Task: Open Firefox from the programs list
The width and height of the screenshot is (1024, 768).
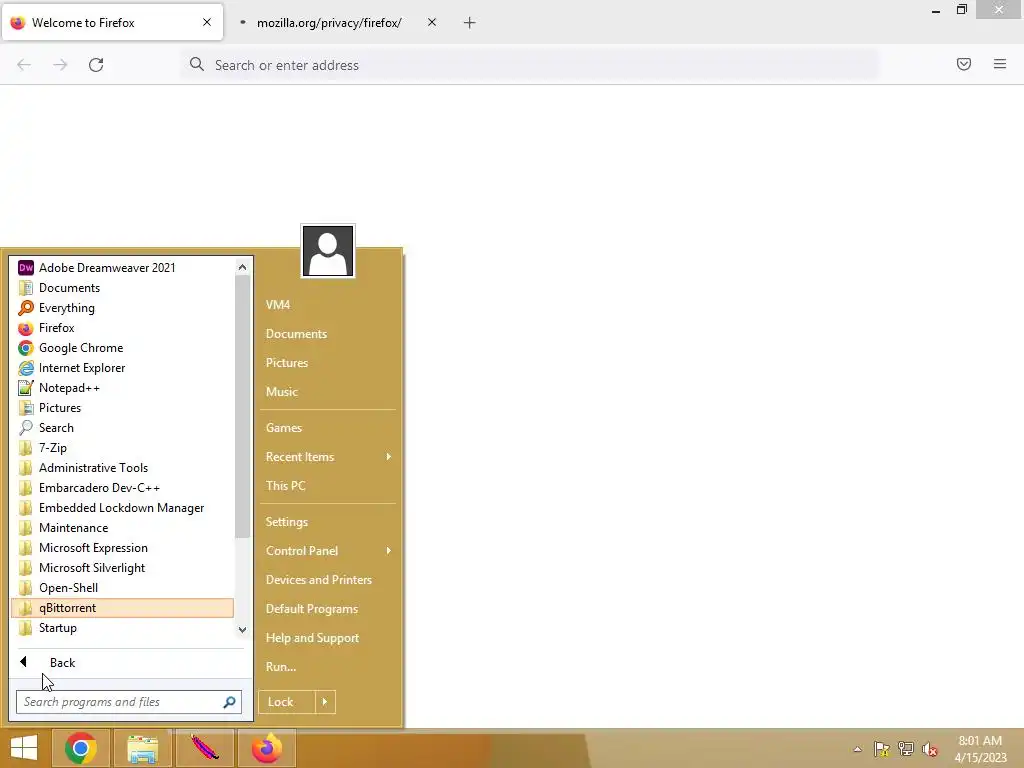Action: [x=122, y=328]
